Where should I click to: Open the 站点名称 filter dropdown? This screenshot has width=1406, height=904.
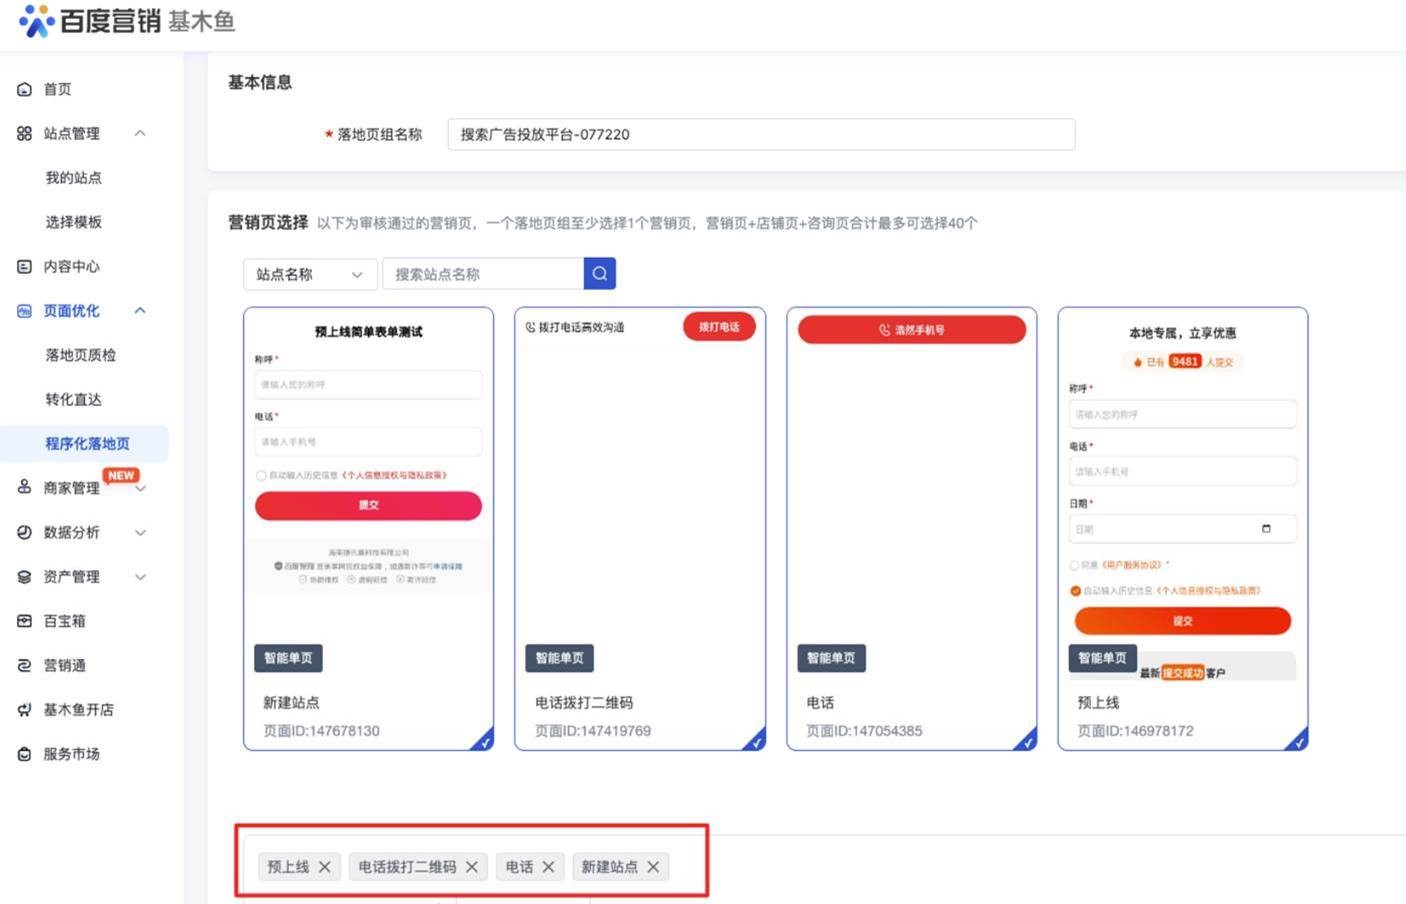(x=310, y=274)
